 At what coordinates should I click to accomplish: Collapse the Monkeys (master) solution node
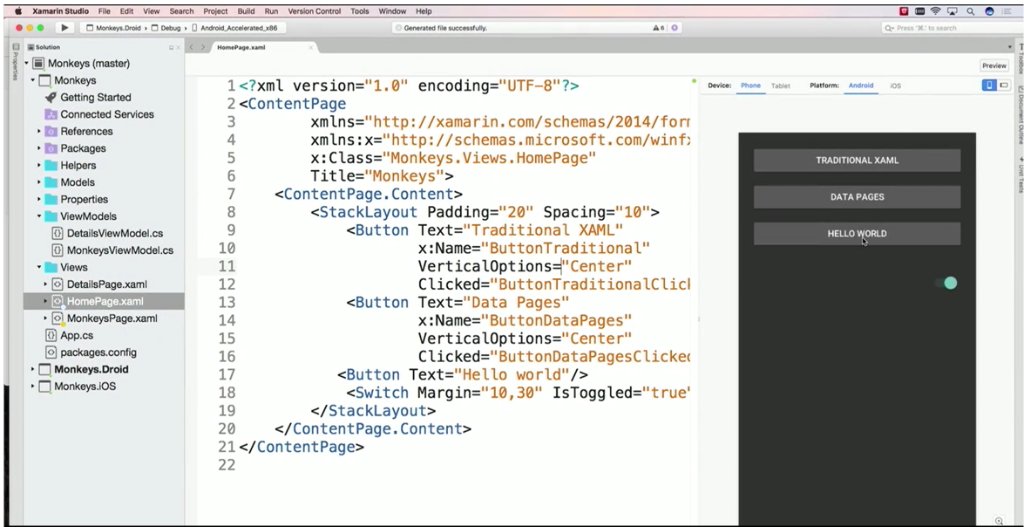click(x=27, y=64)
